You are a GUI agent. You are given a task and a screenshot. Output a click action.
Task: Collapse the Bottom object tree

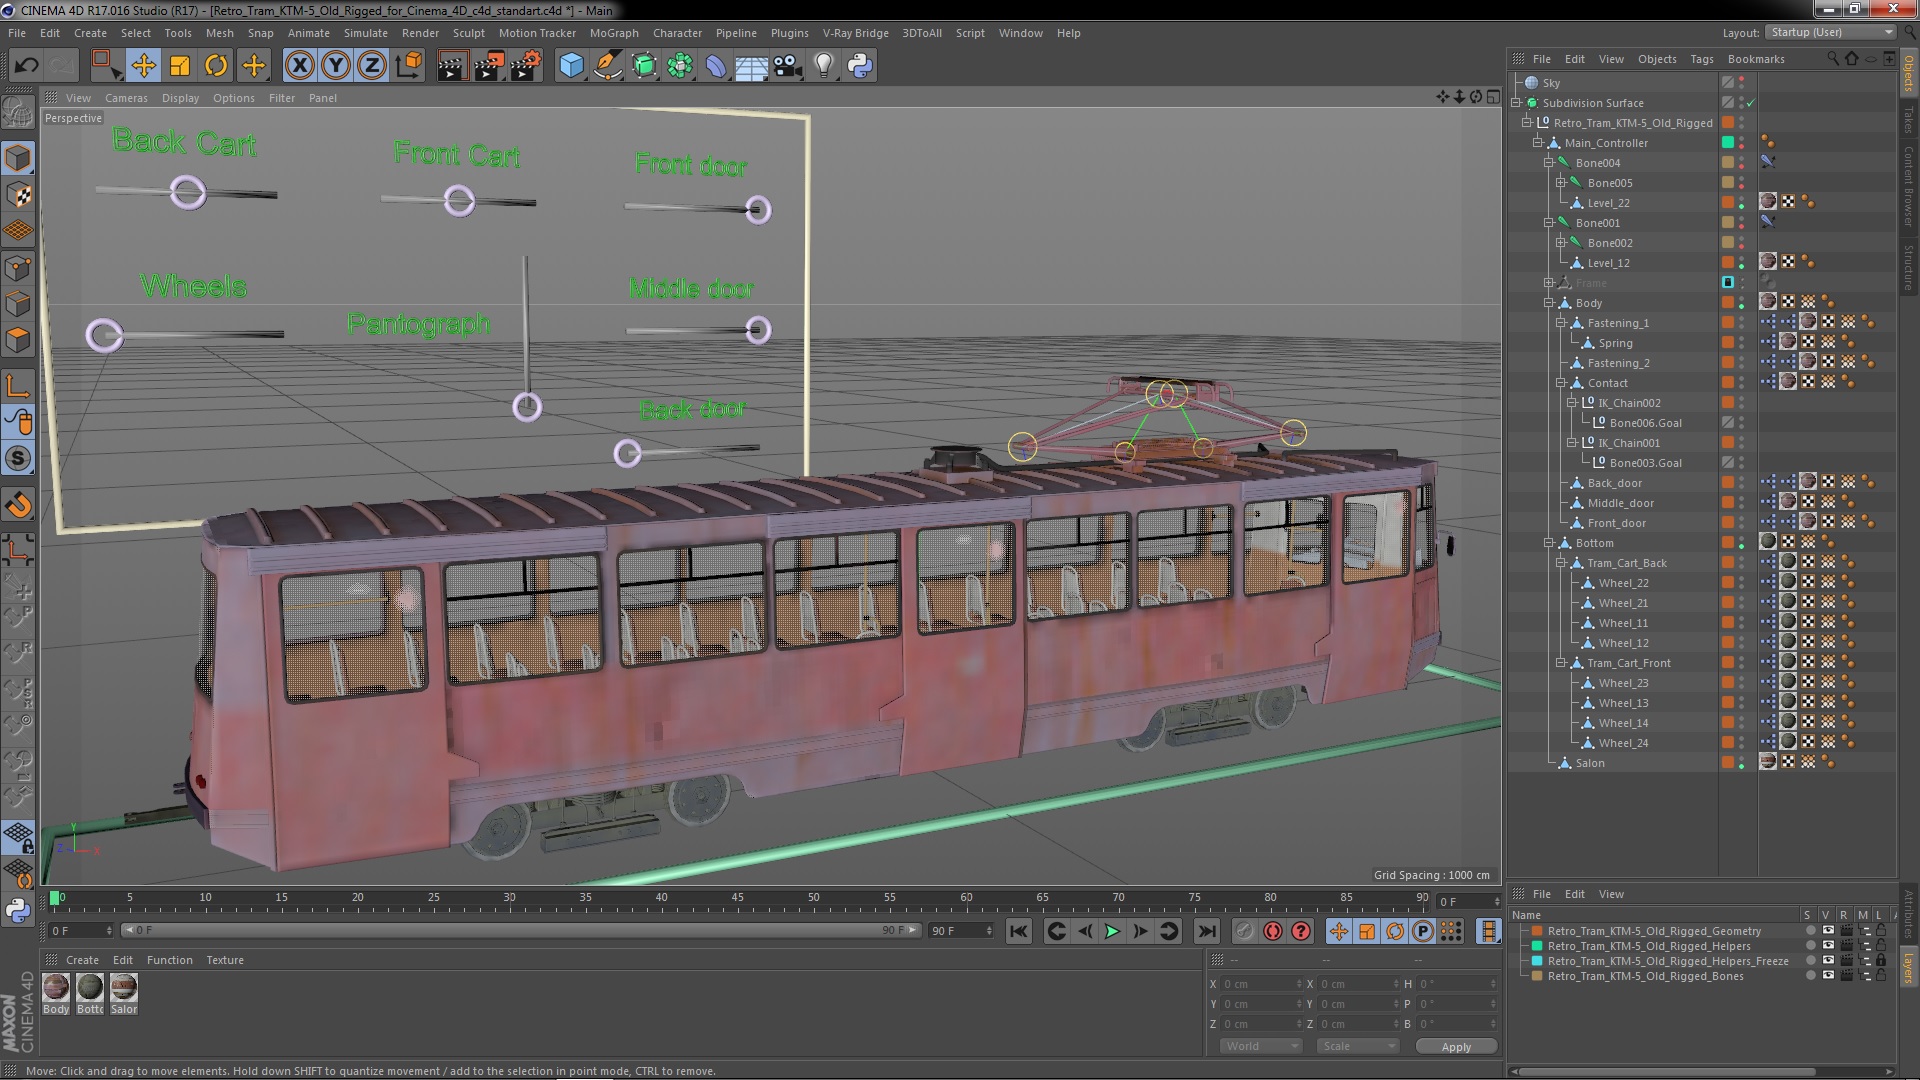tap(1549, 543)
